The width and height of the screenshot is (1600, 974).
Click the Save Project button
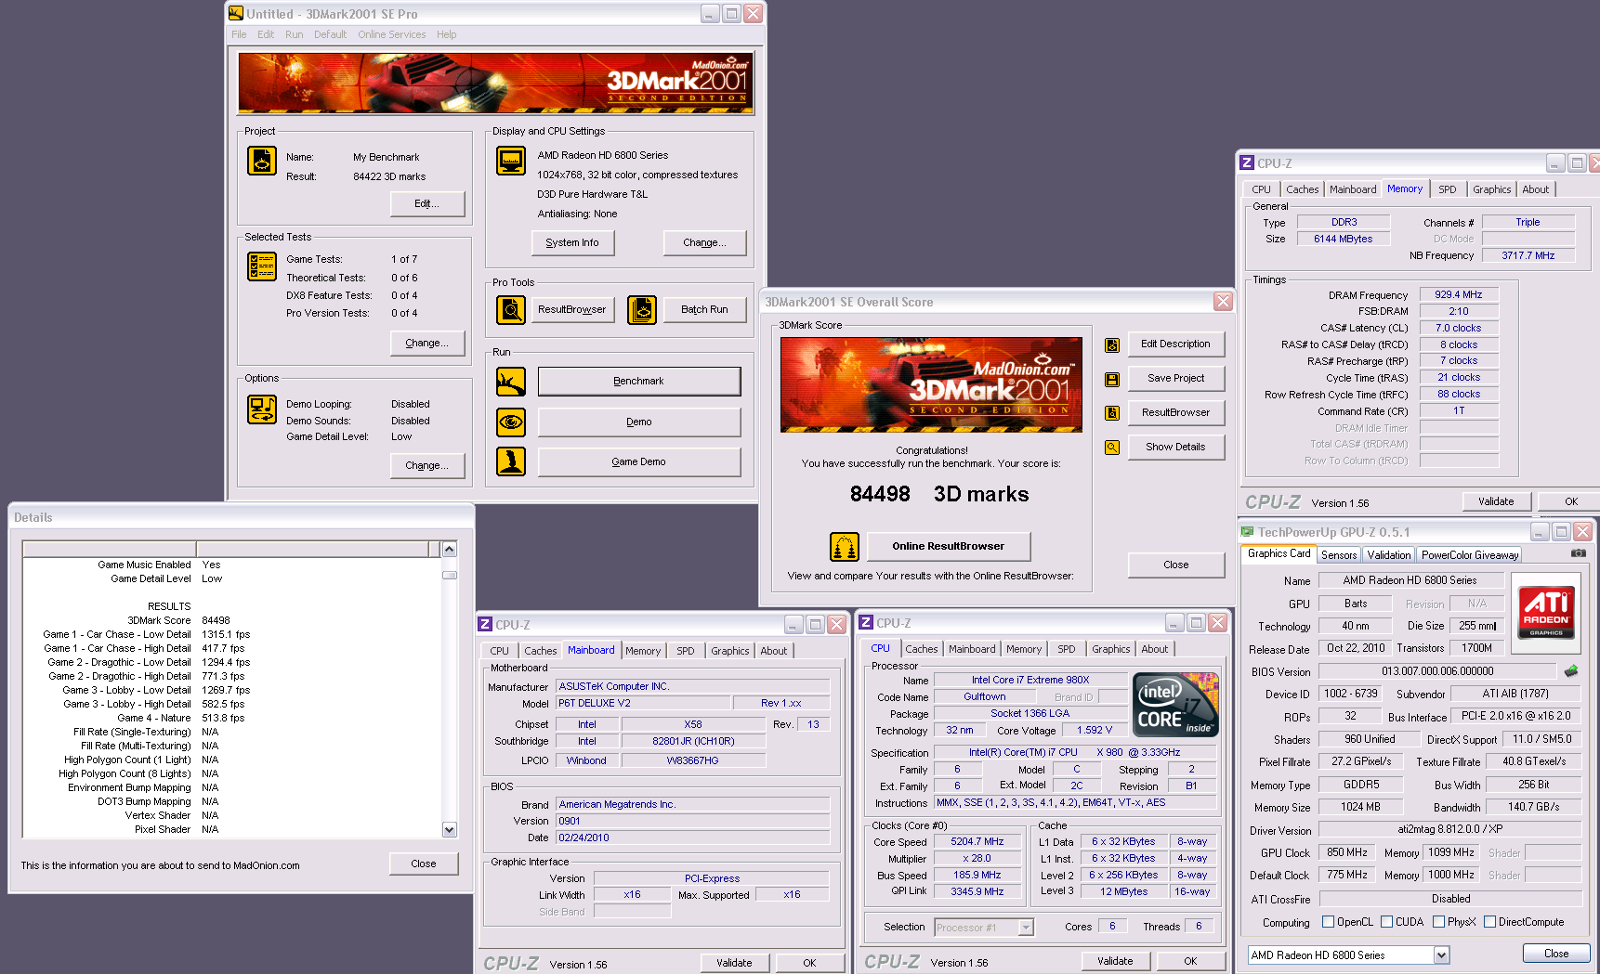pyautogui.click(x=1176, y=379)
